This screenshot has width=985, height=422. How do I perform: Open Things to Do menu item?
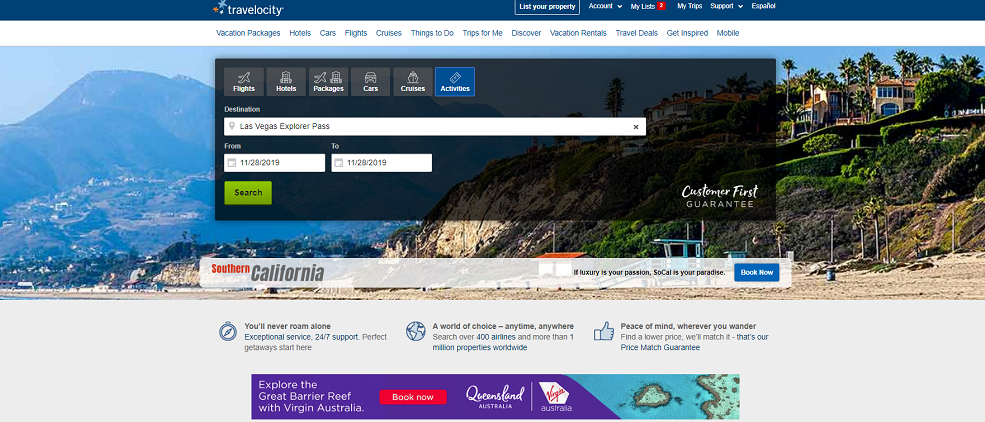[432, 33]
